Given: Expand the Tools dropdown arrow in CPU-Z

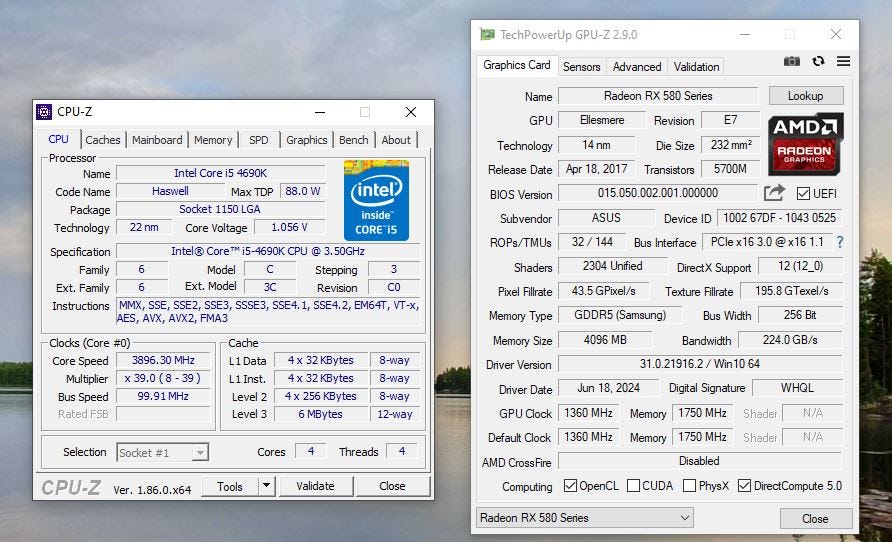Looking at the screenshot, I should (x=266, y=486).
